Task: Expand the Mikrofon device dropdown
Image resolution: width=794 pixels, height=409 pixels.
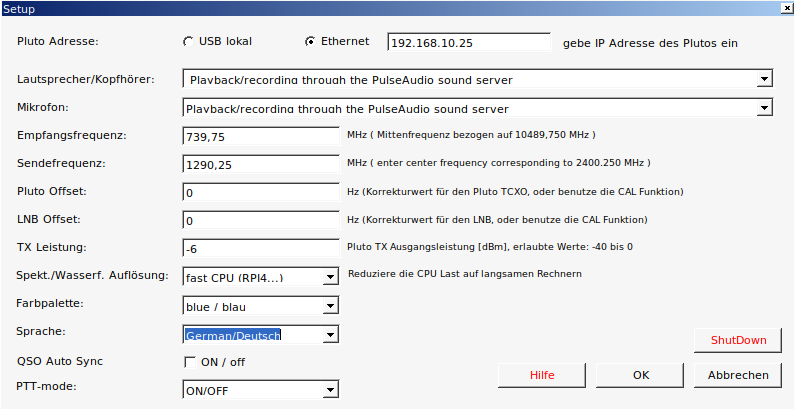Action: click(765, 108)
